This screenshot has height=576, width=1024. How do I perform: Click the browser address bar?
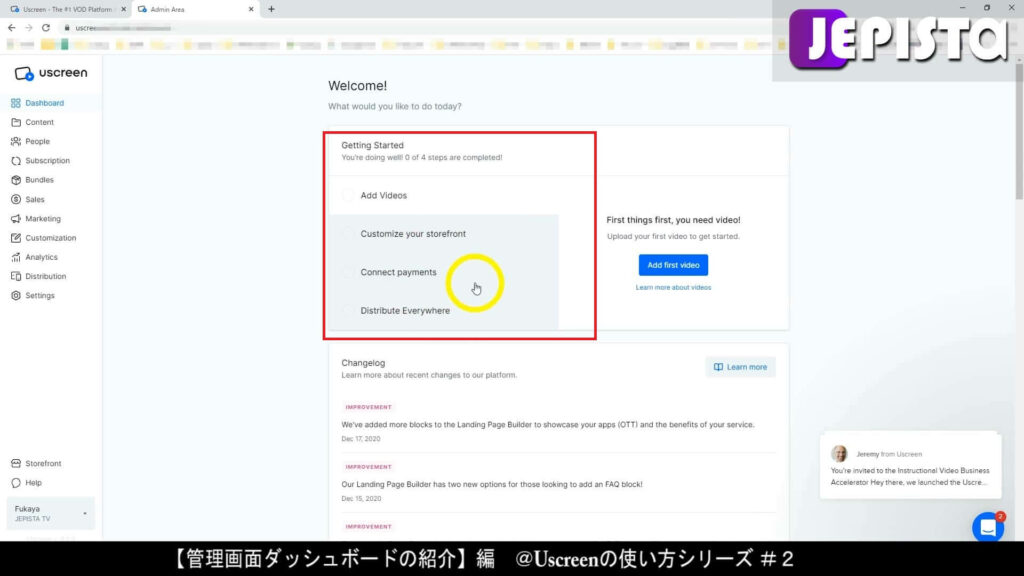tap(418, 28)
